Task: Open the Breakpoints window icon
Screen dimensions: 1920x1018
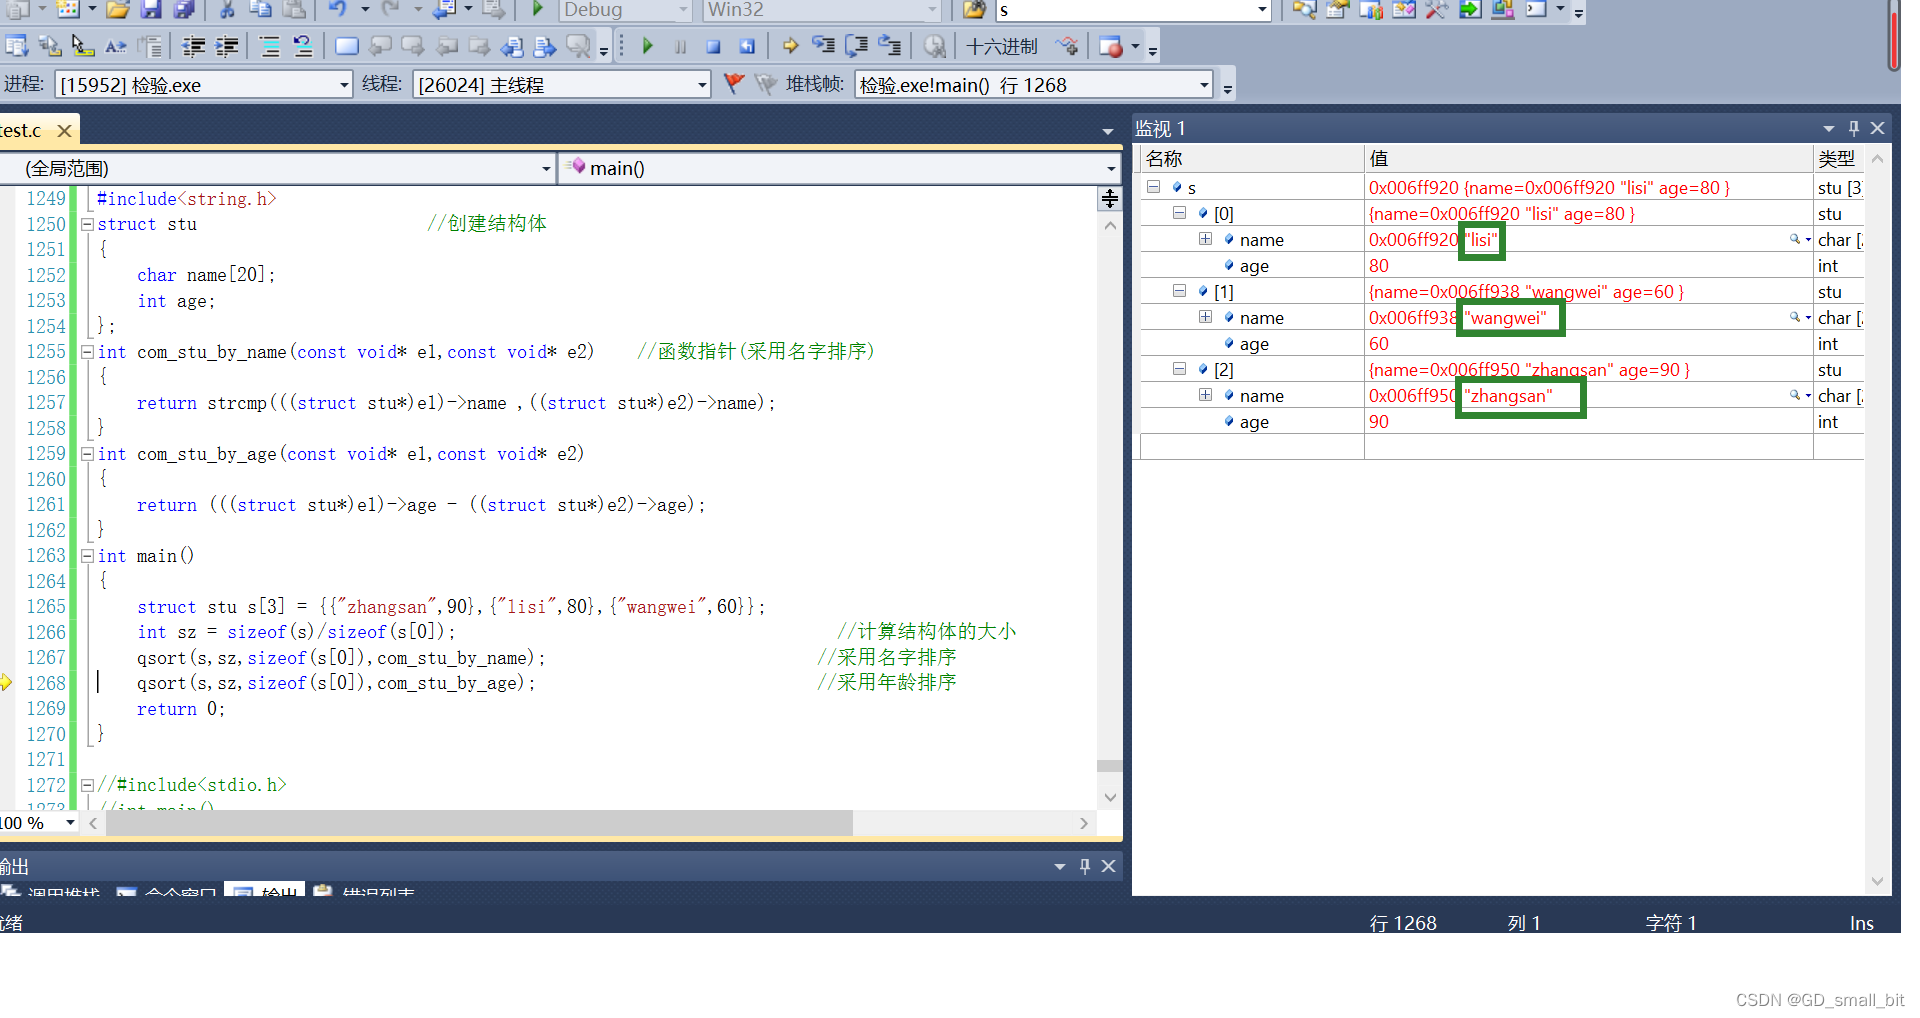Action: click(1111, 46)
